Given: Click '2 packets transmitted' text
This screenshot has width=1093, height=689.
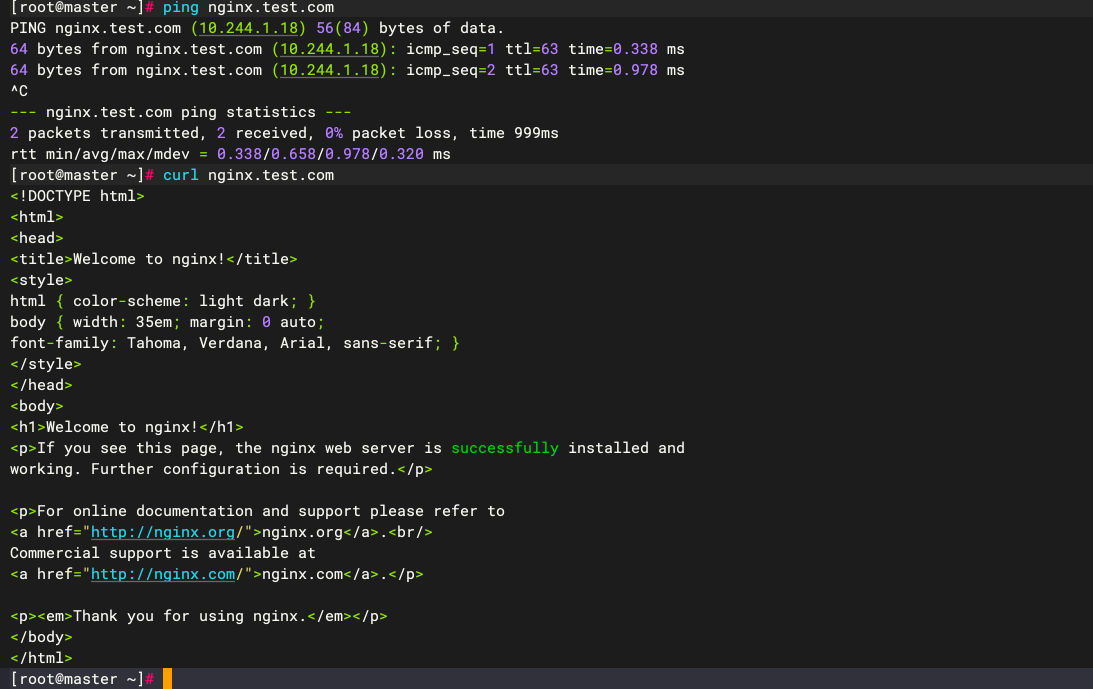Looking at the screenshot, I should [x=105, y=133].
